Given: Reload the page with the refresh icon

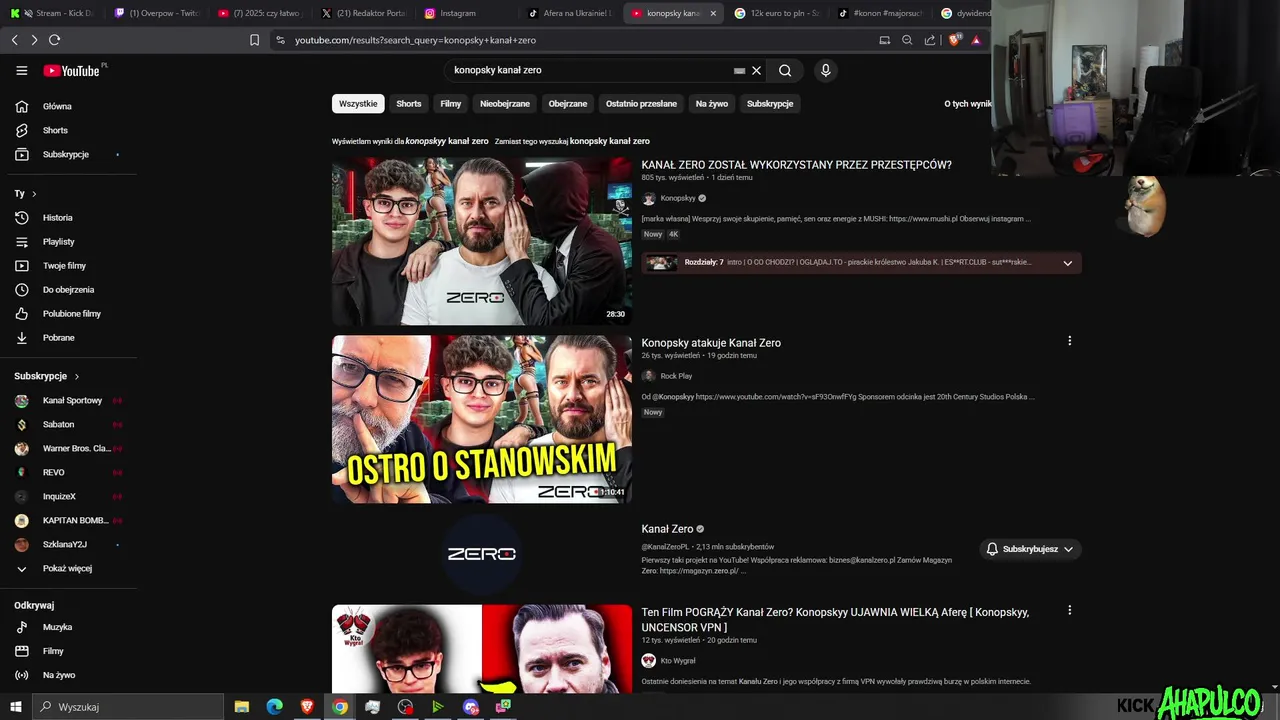Looking at the screenshot, I should pos(54,40).
